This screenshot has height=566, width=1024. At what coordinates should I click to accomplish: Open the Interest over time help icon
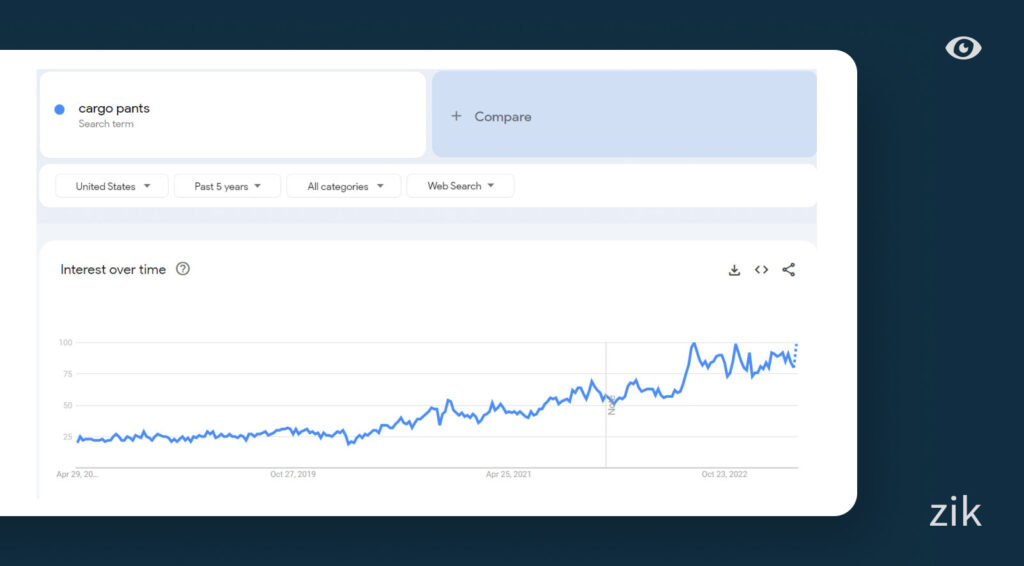point(183,269)
